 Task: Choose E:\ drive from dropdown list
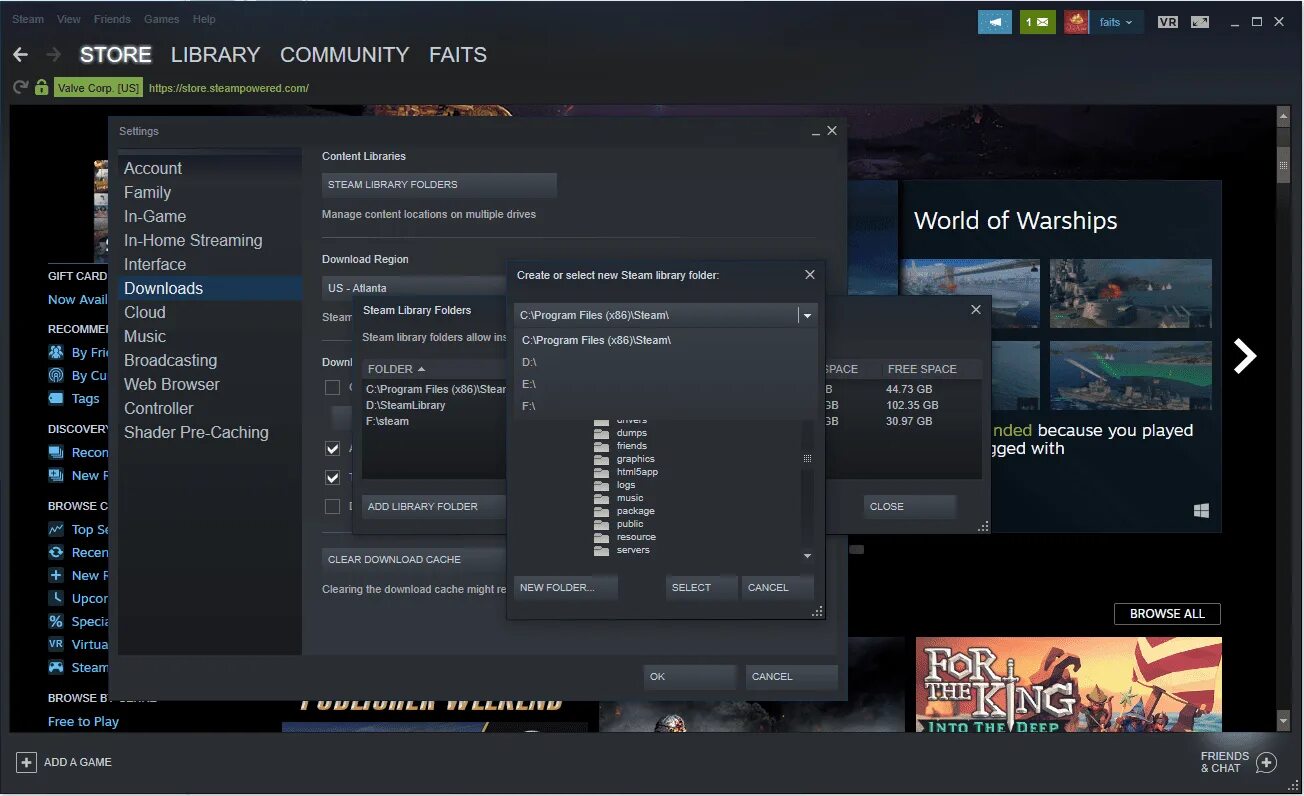coord(666,384)
